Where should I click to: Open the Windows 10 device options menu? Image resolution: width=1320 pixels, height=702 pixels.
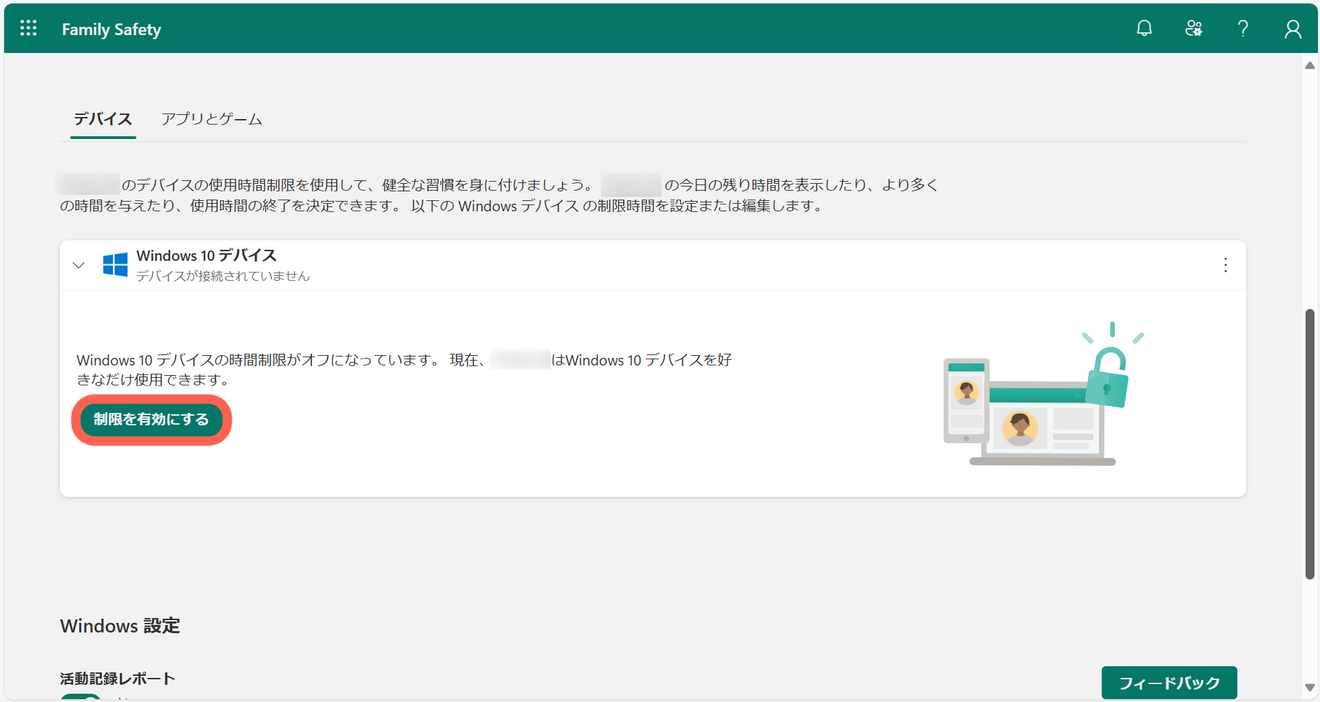(1226, 265)
